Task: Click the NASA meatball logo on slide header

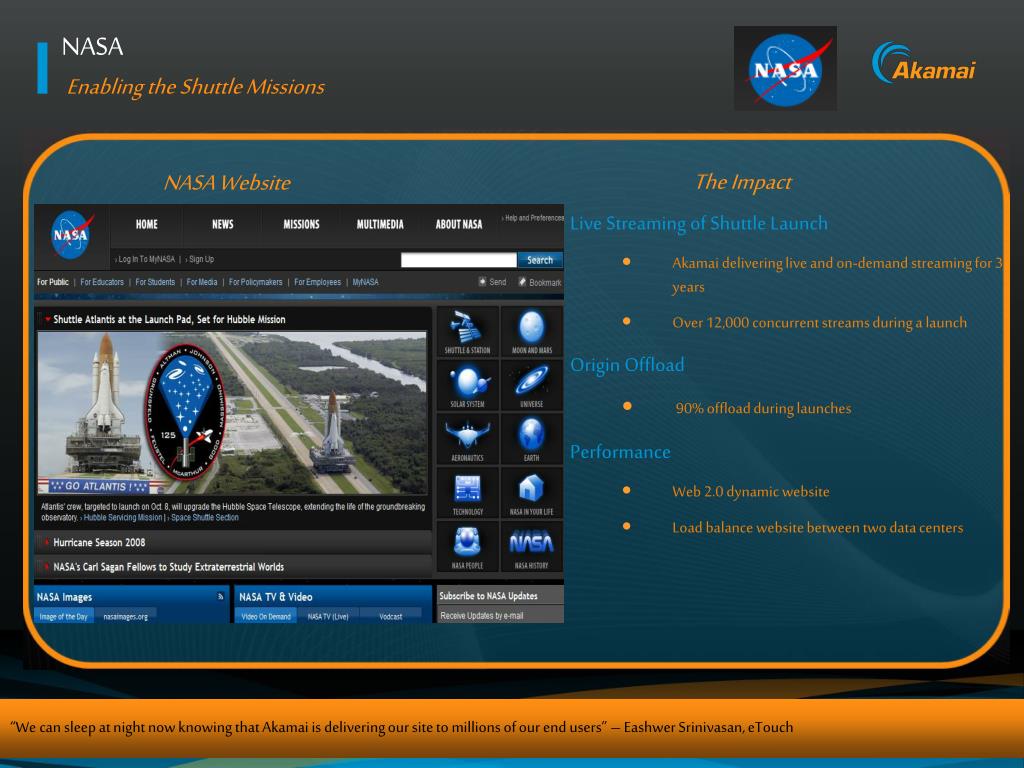Action: click(x=785, y=69)
